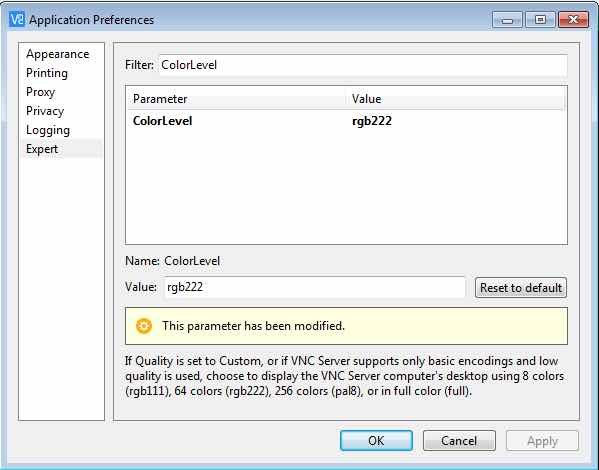Select the ColorLevel parameter row
599x470 pixels.
(346, 121)
